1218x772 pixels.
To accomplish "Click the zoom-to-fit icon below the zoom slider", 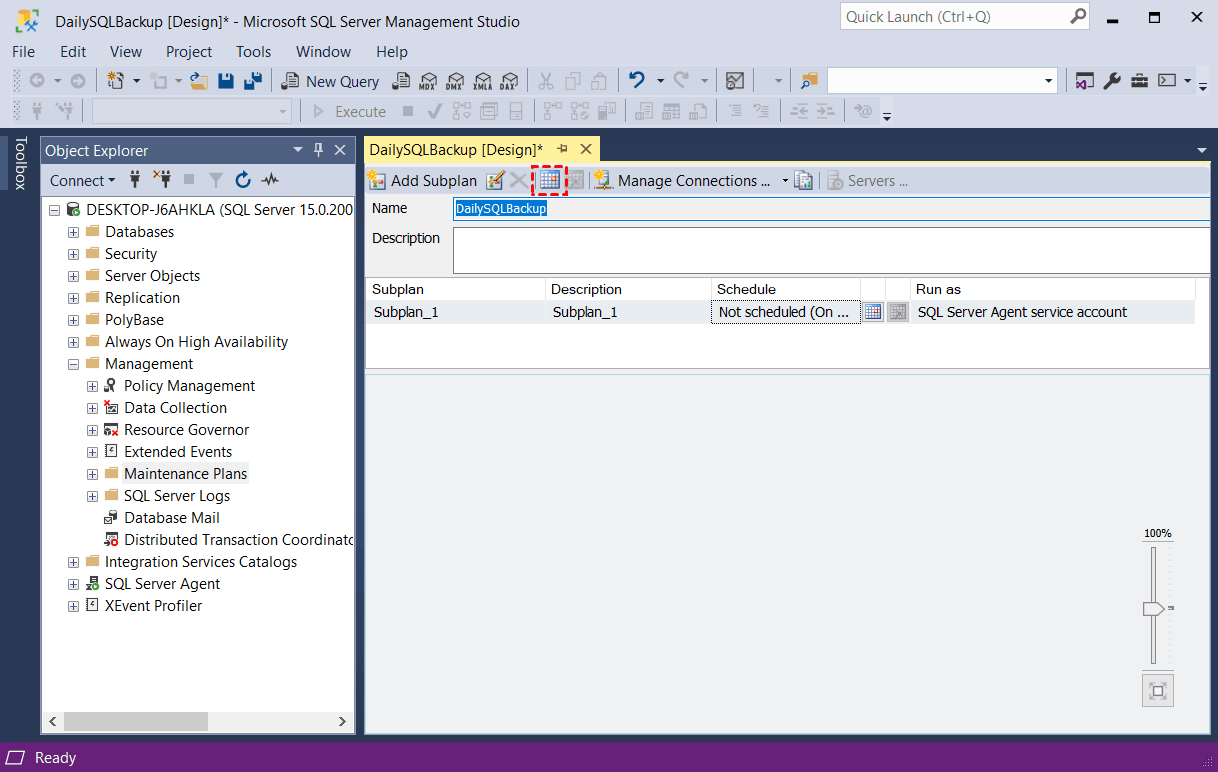I will click(x=1157, y=690).
